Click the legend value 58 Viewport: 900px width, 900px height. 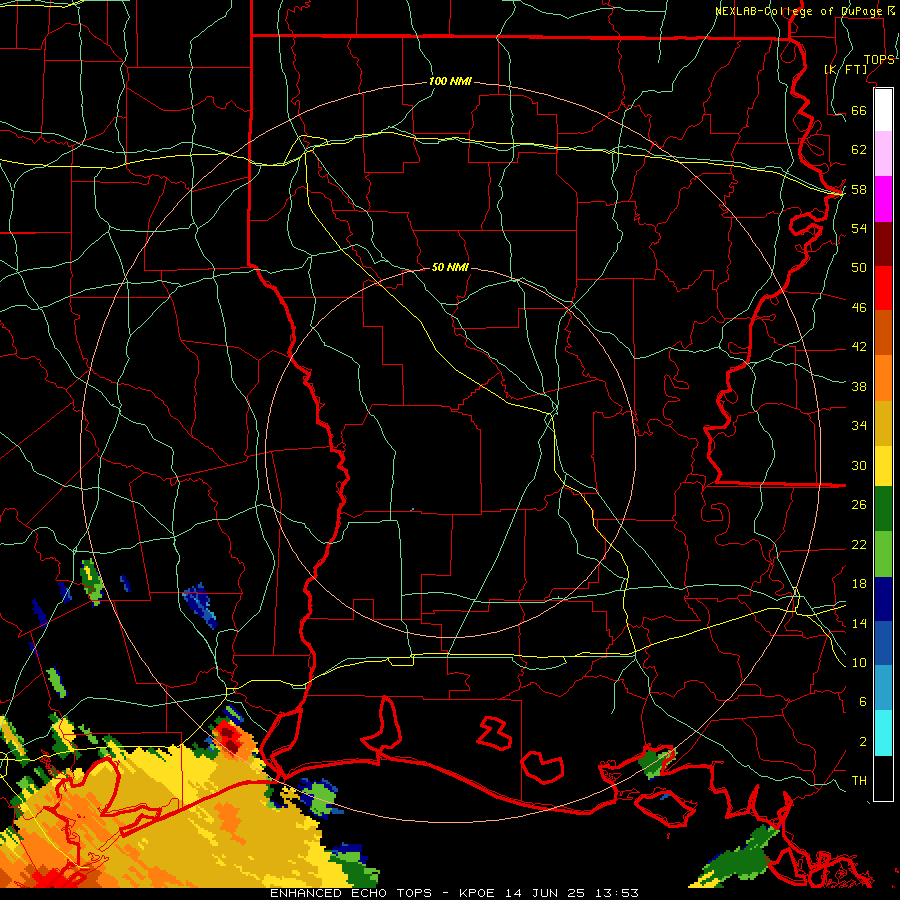coord(859,189)
